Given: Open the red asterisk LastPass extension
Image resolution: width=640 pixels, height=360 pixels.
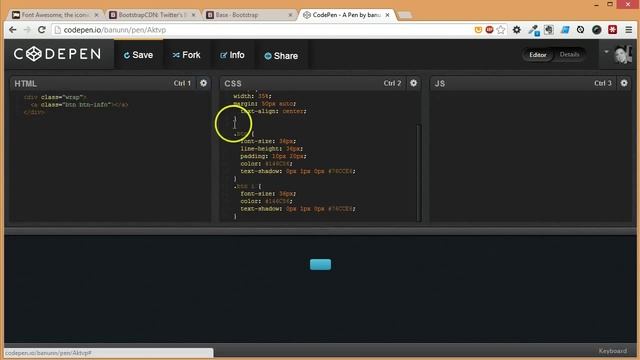Looking at the screenshot, I should [613, 29].
